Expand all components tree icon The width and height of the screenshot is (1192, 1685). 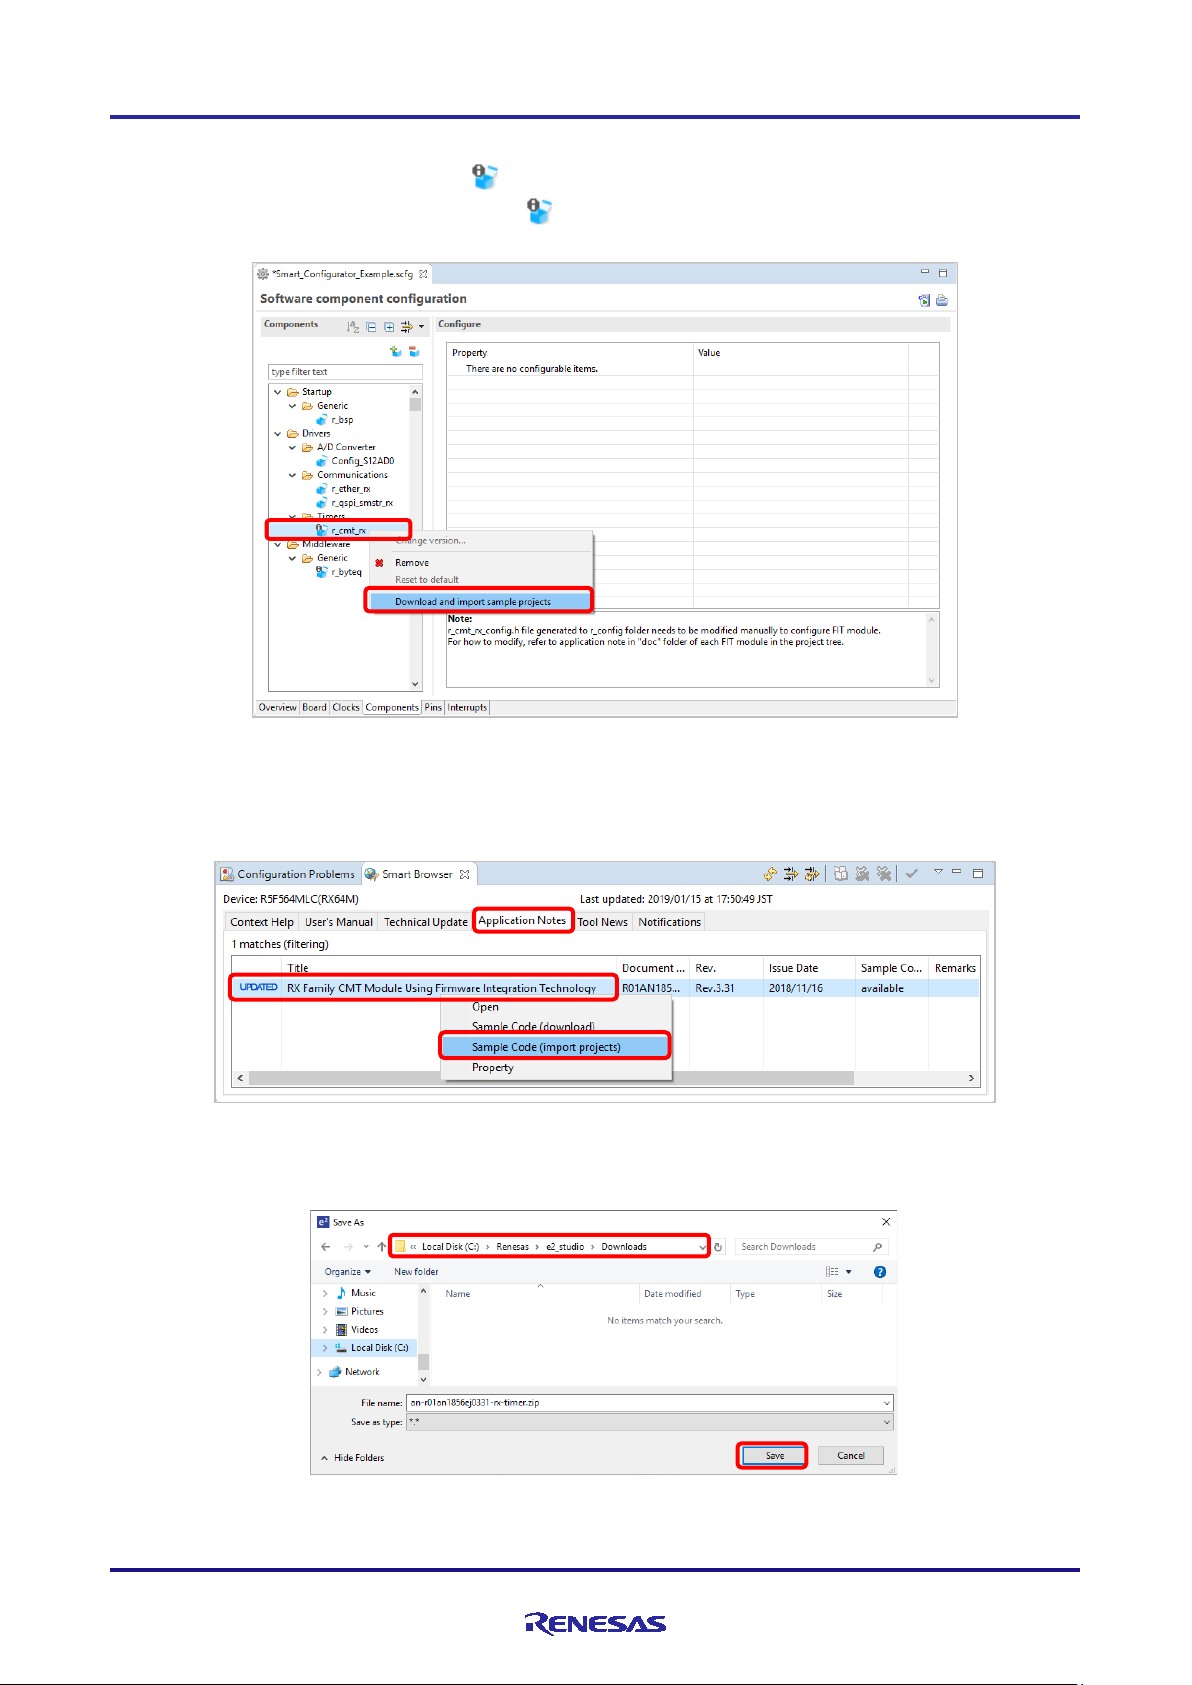coord(389,327)
